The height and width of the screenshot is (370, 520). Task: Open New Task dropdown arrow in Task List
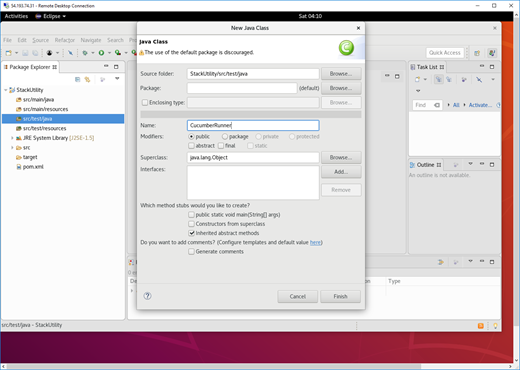pos(425,79)
